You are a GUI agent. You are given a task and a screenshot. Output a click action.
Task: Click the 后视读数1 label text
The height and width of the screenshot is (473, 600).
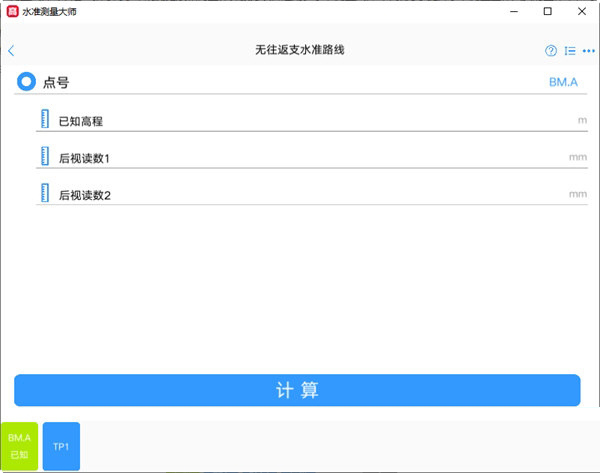pyautogui.click(x=84, y=158)
